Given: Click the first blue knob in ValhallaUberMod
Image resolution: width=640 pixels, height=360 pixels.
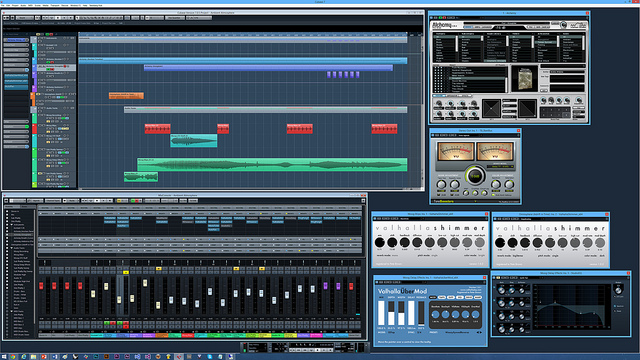Looking at the screenshot, I should [435, 315].
